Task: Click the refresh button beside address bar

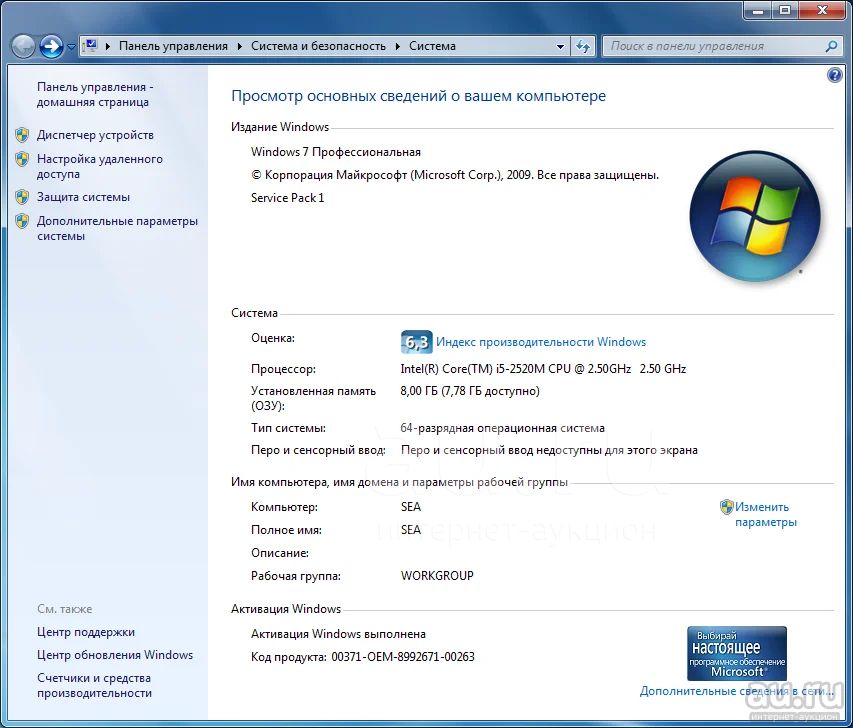Action: pos(584,46)
